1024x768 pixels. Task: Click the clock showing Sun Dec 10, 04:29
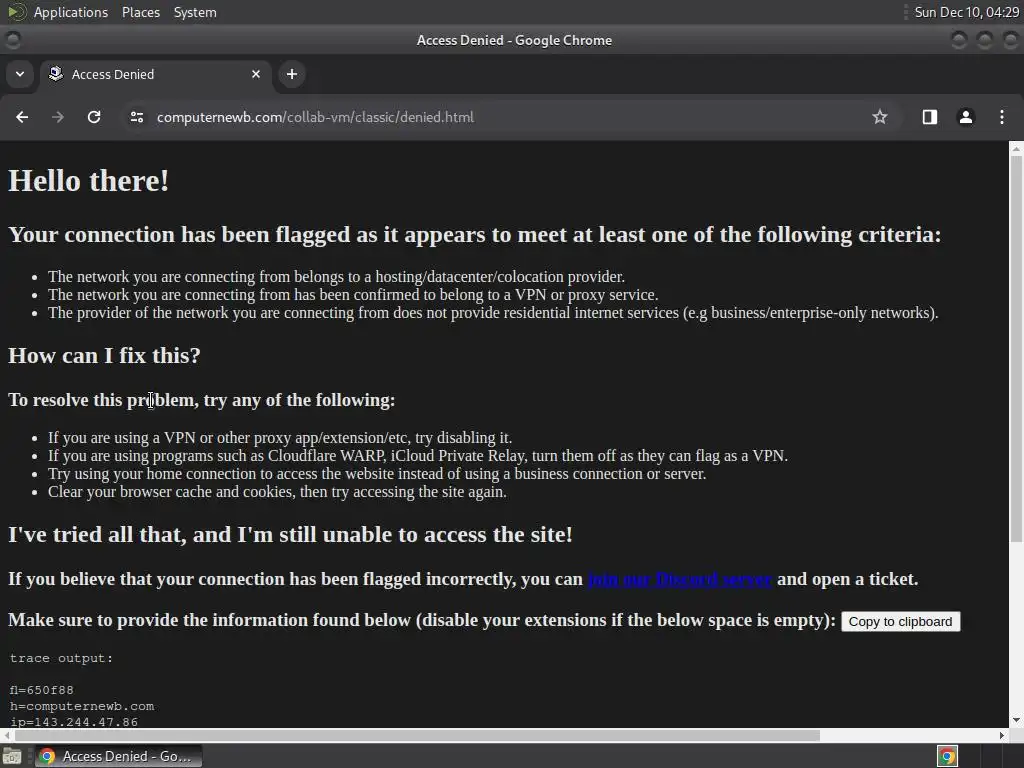coord(966,12)
